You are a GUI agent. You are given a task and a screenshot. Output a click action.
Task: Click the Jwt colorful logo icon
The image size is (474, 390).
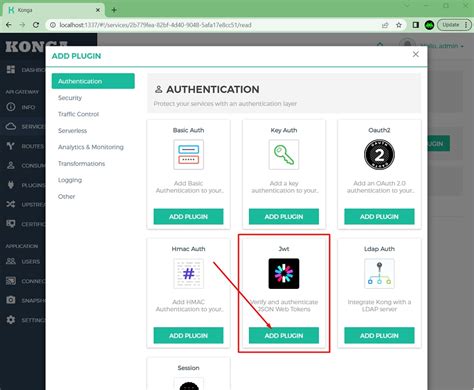pos(284,274)
